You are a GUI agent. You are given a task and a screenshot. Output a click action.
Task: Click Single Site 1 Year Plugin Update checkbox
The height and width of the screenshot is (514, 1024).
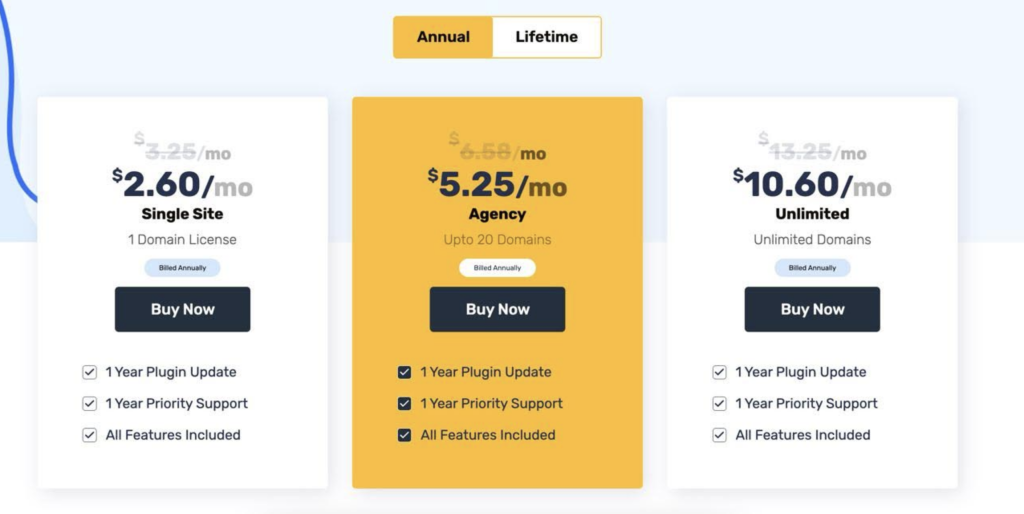pos(89,372)
